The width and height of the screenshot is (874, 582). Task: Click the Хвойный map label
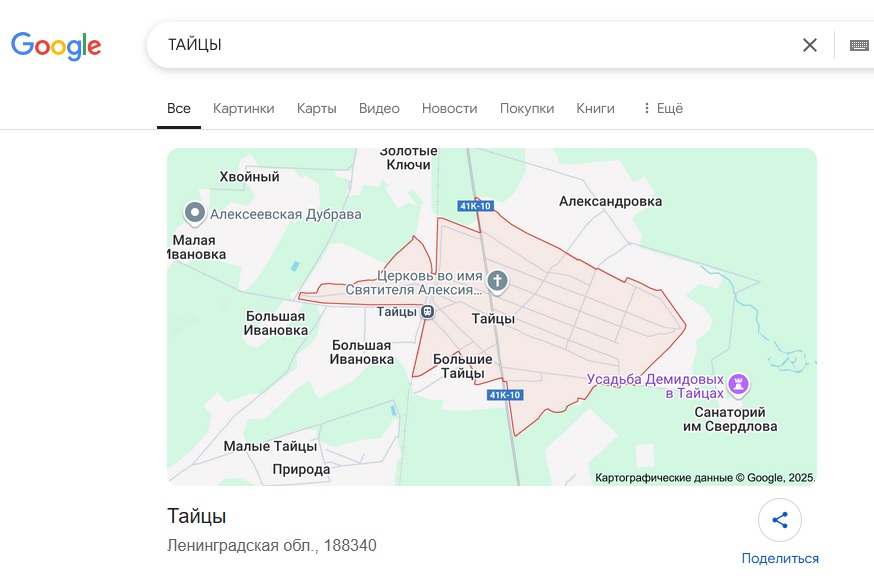pos(249,177)
